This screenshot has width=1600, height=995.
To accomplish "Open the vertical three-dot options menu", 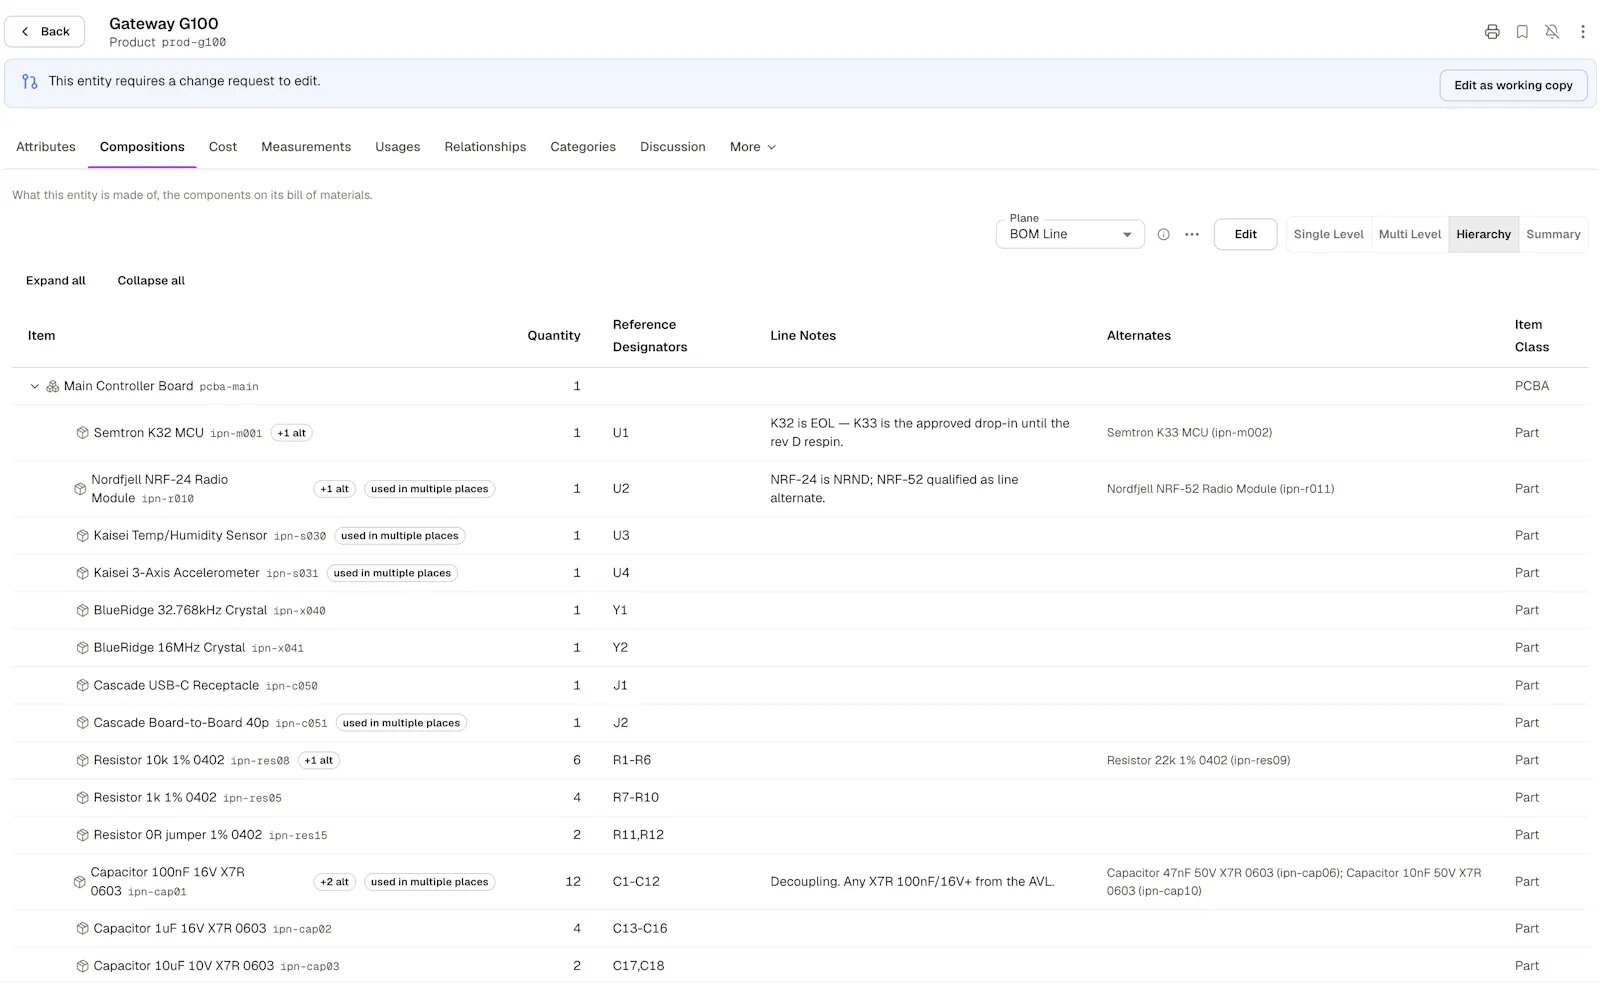I will click(1582, 32).
